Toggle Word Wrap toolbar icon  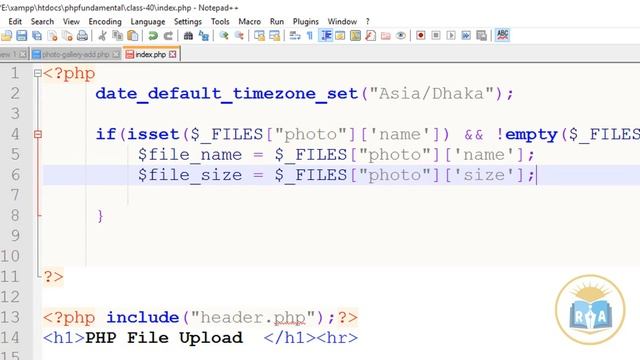[x=295, y=36]
